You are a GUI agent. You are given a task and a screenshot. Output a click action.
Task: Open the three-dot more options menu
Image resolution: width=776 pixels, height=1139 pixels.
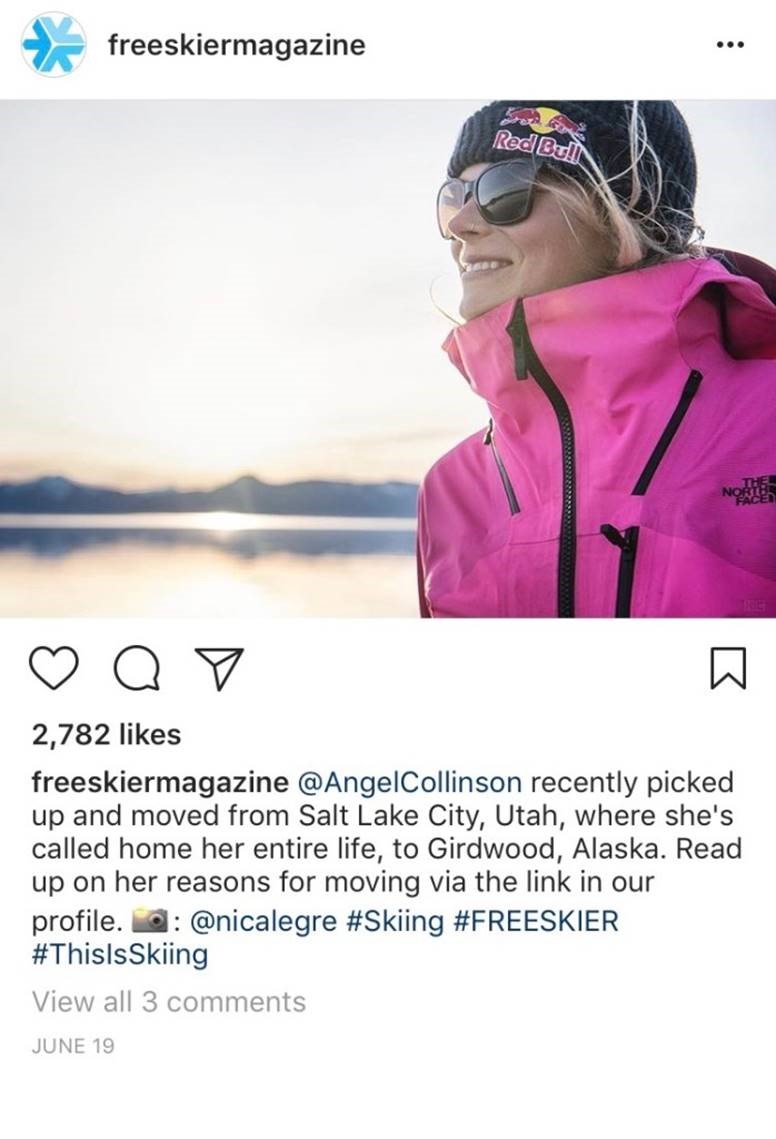pyautogui.click(x=729, y=45)
